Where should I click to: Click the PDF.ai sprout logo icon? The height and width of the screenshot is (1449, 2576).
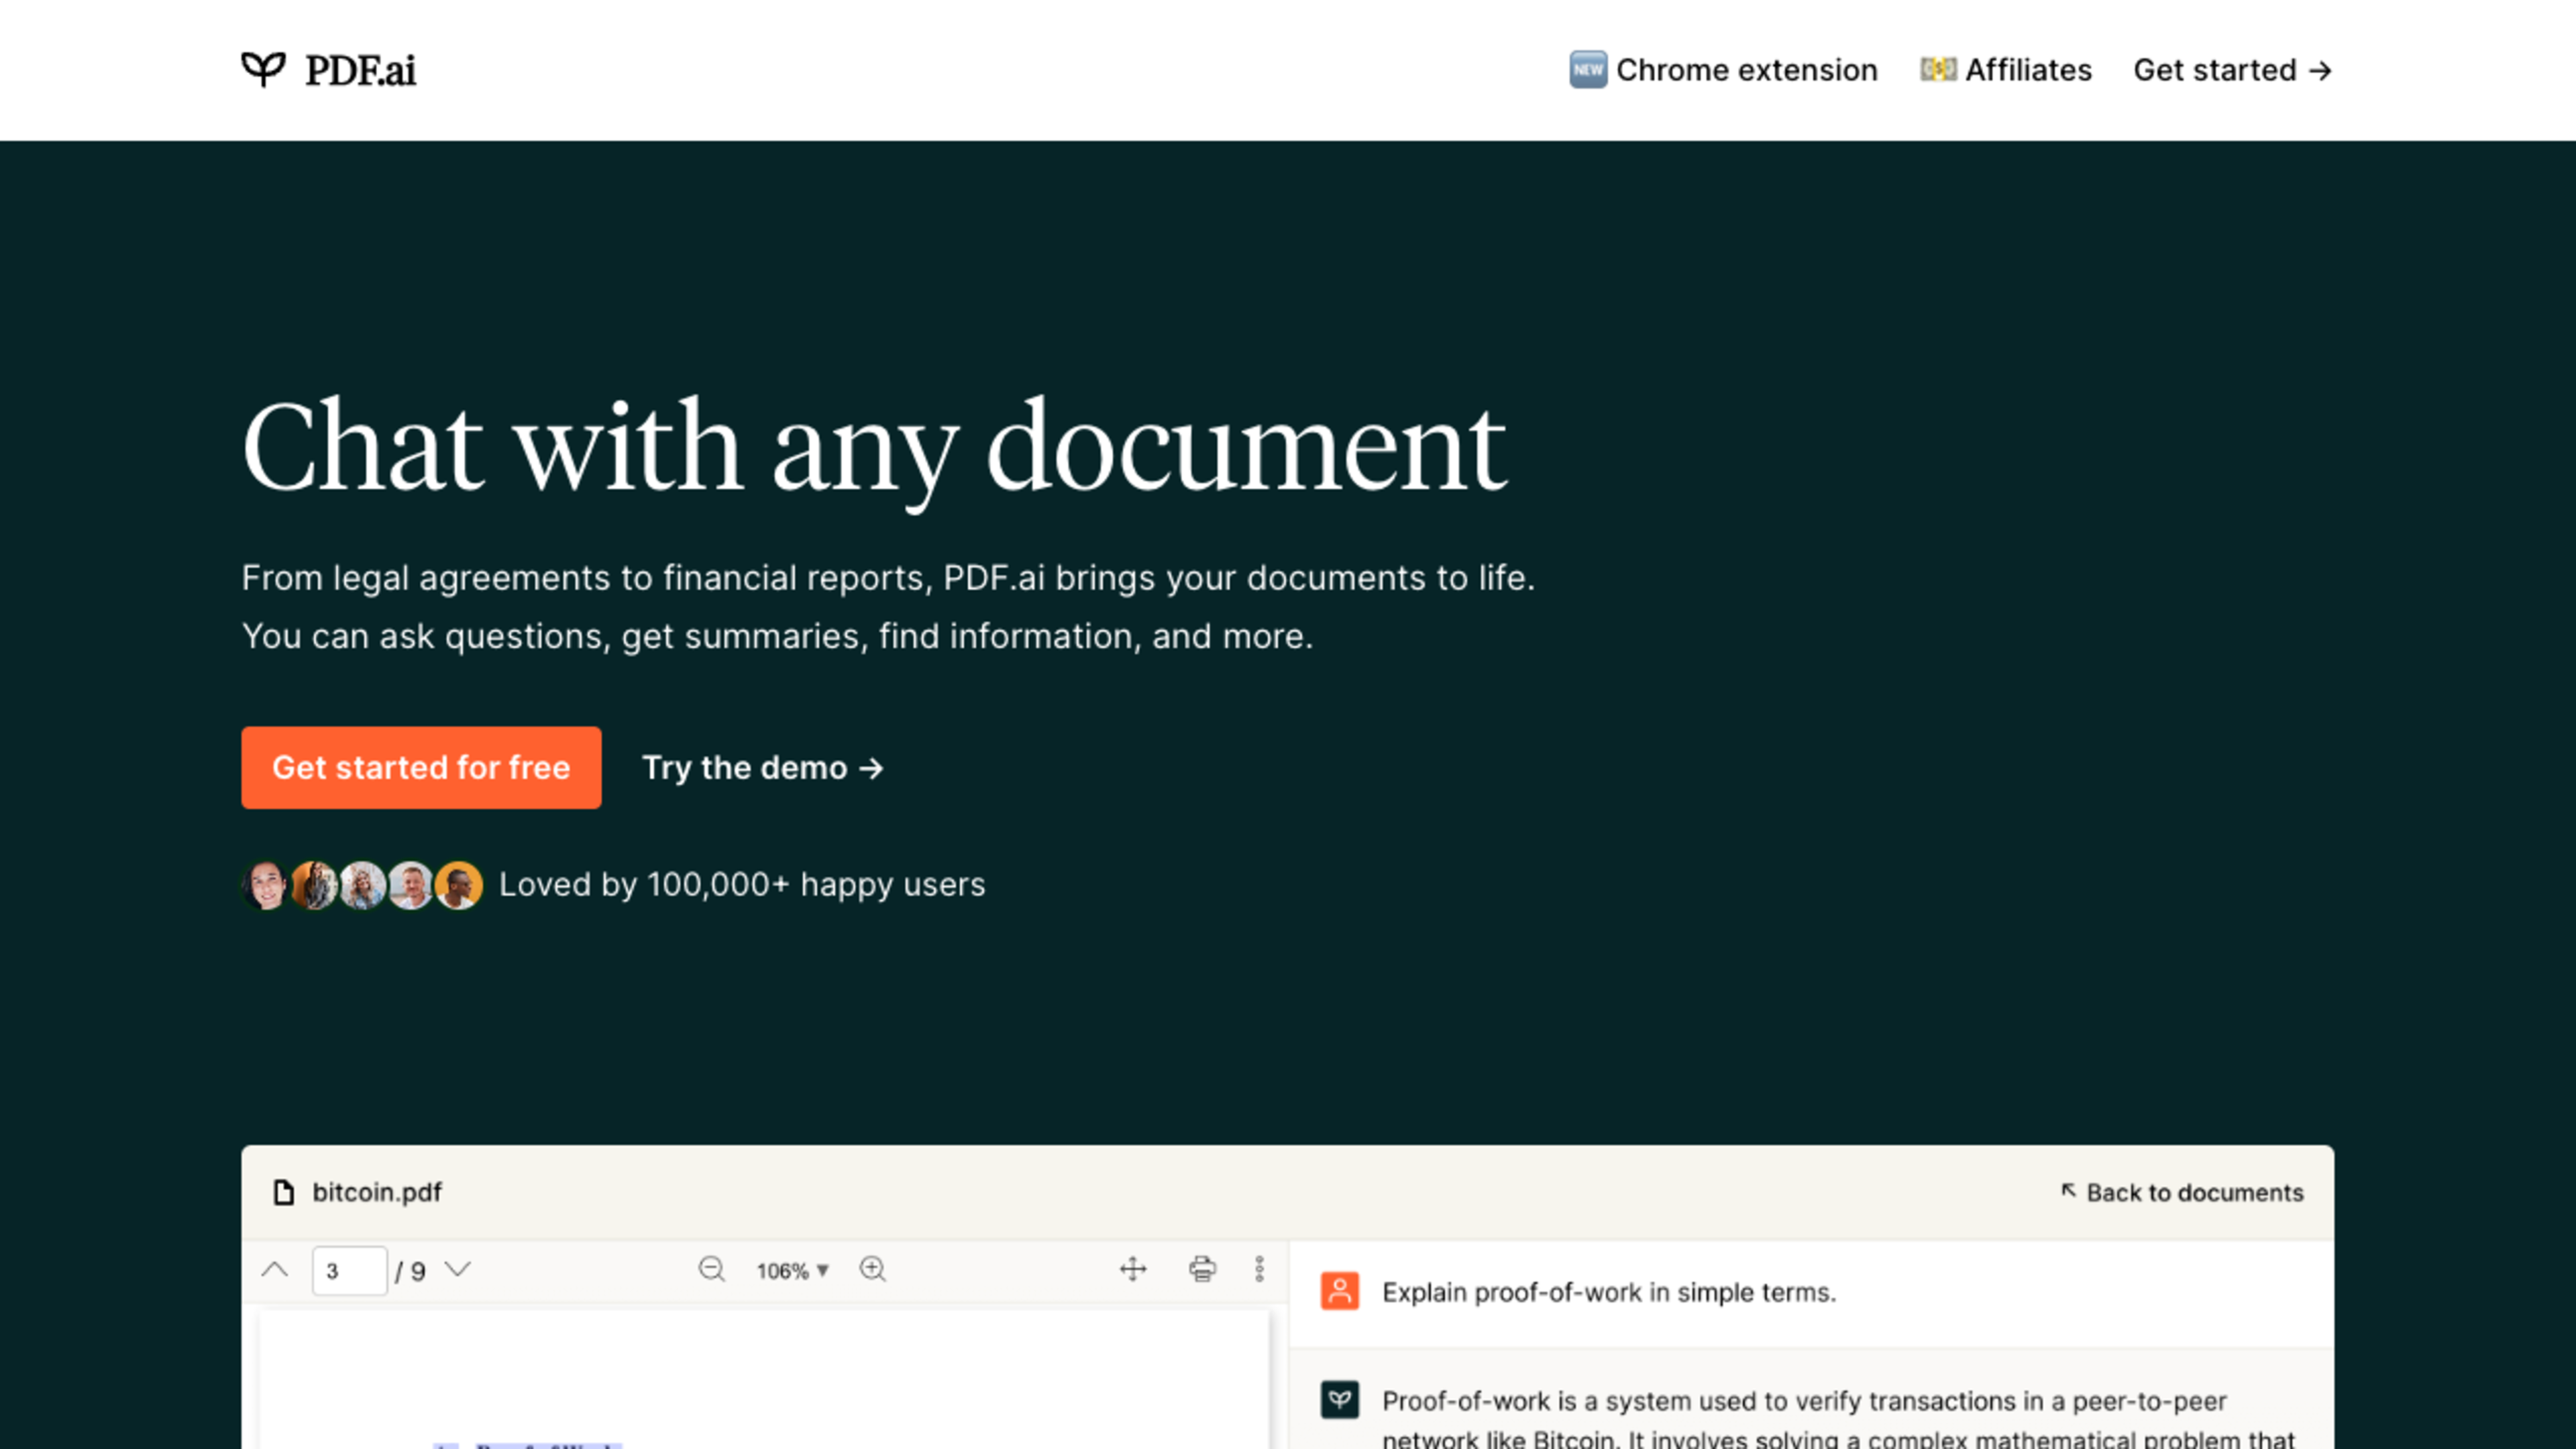(263, 69)
